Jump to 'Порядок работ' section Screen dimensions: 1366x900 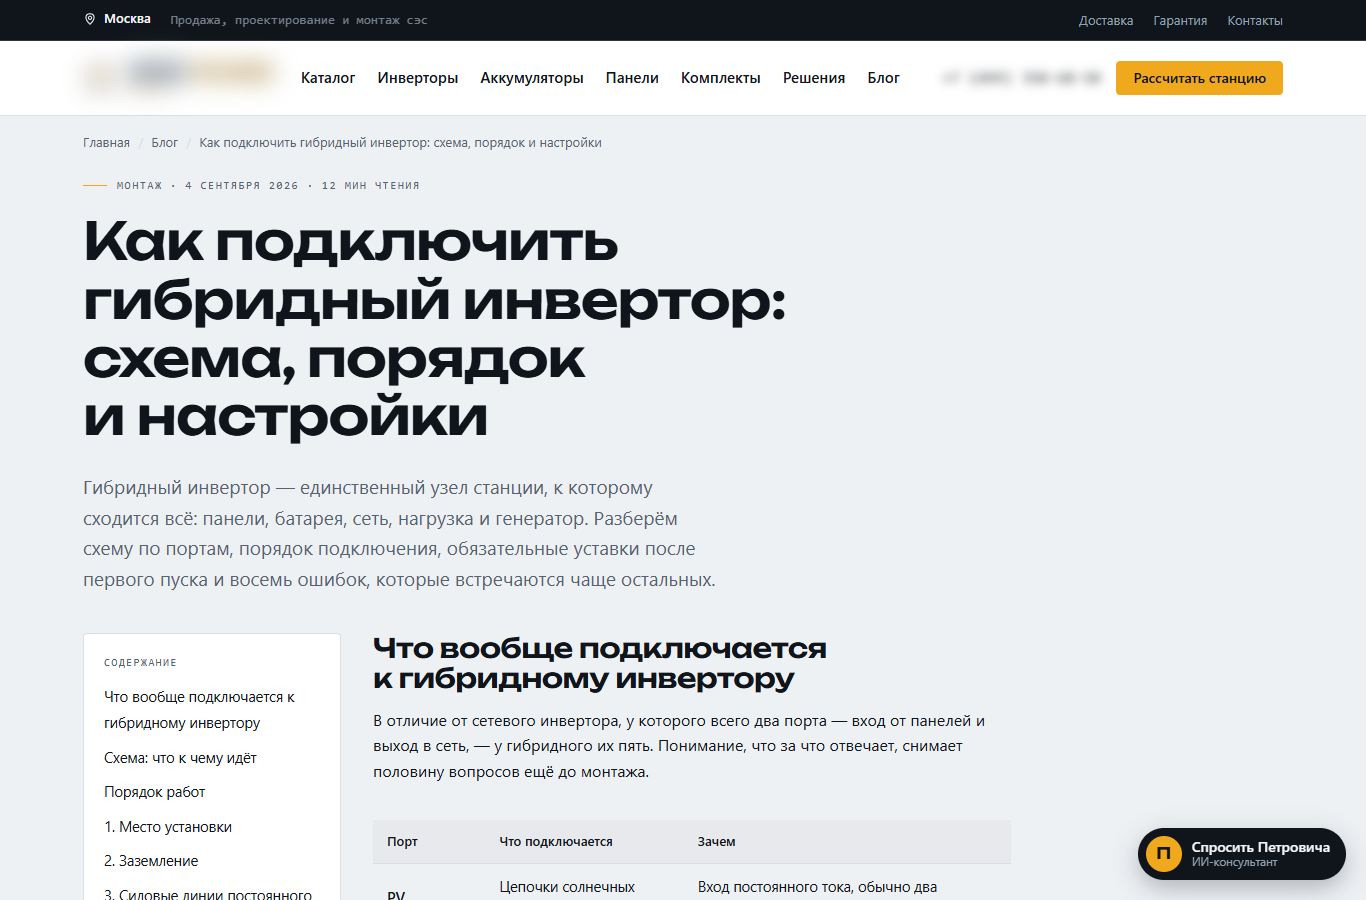point(154,792)
